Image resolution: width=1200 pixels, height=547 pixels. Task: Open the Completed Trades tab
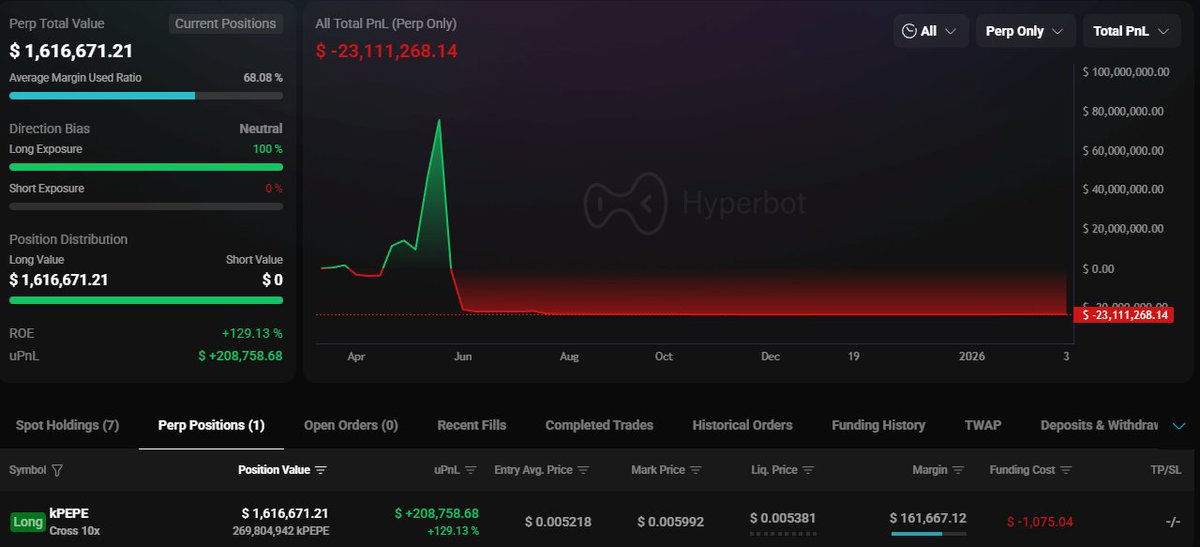(599, 425)
